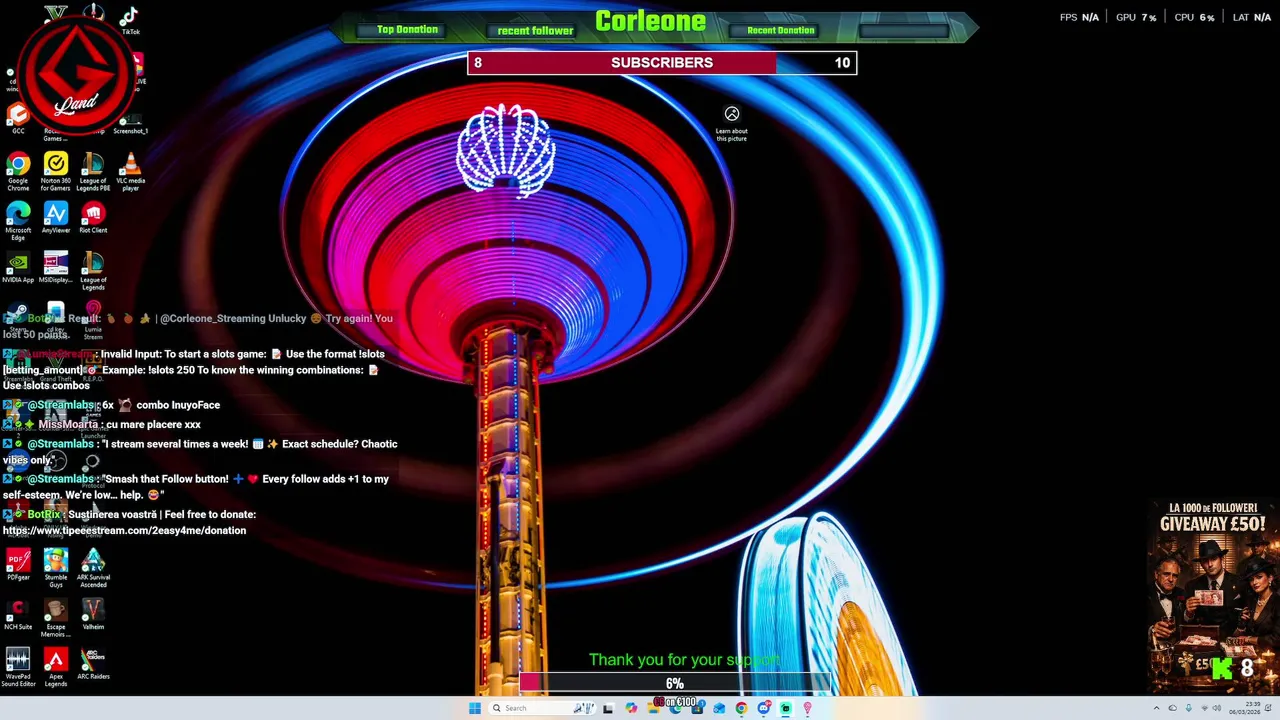Launch Escape Memoirs game icon

point(56,619)
